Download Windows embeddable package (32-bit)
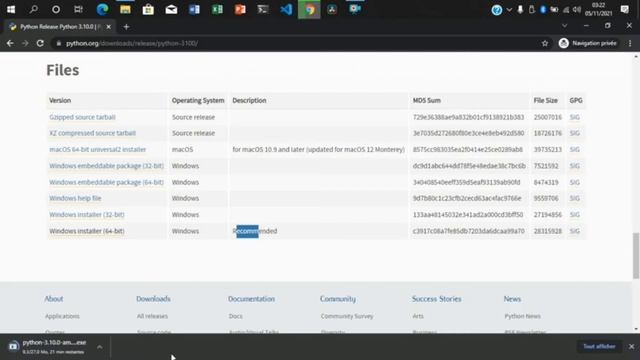The height and width of the screenshot is (360, 640). [x=107, y=166]
